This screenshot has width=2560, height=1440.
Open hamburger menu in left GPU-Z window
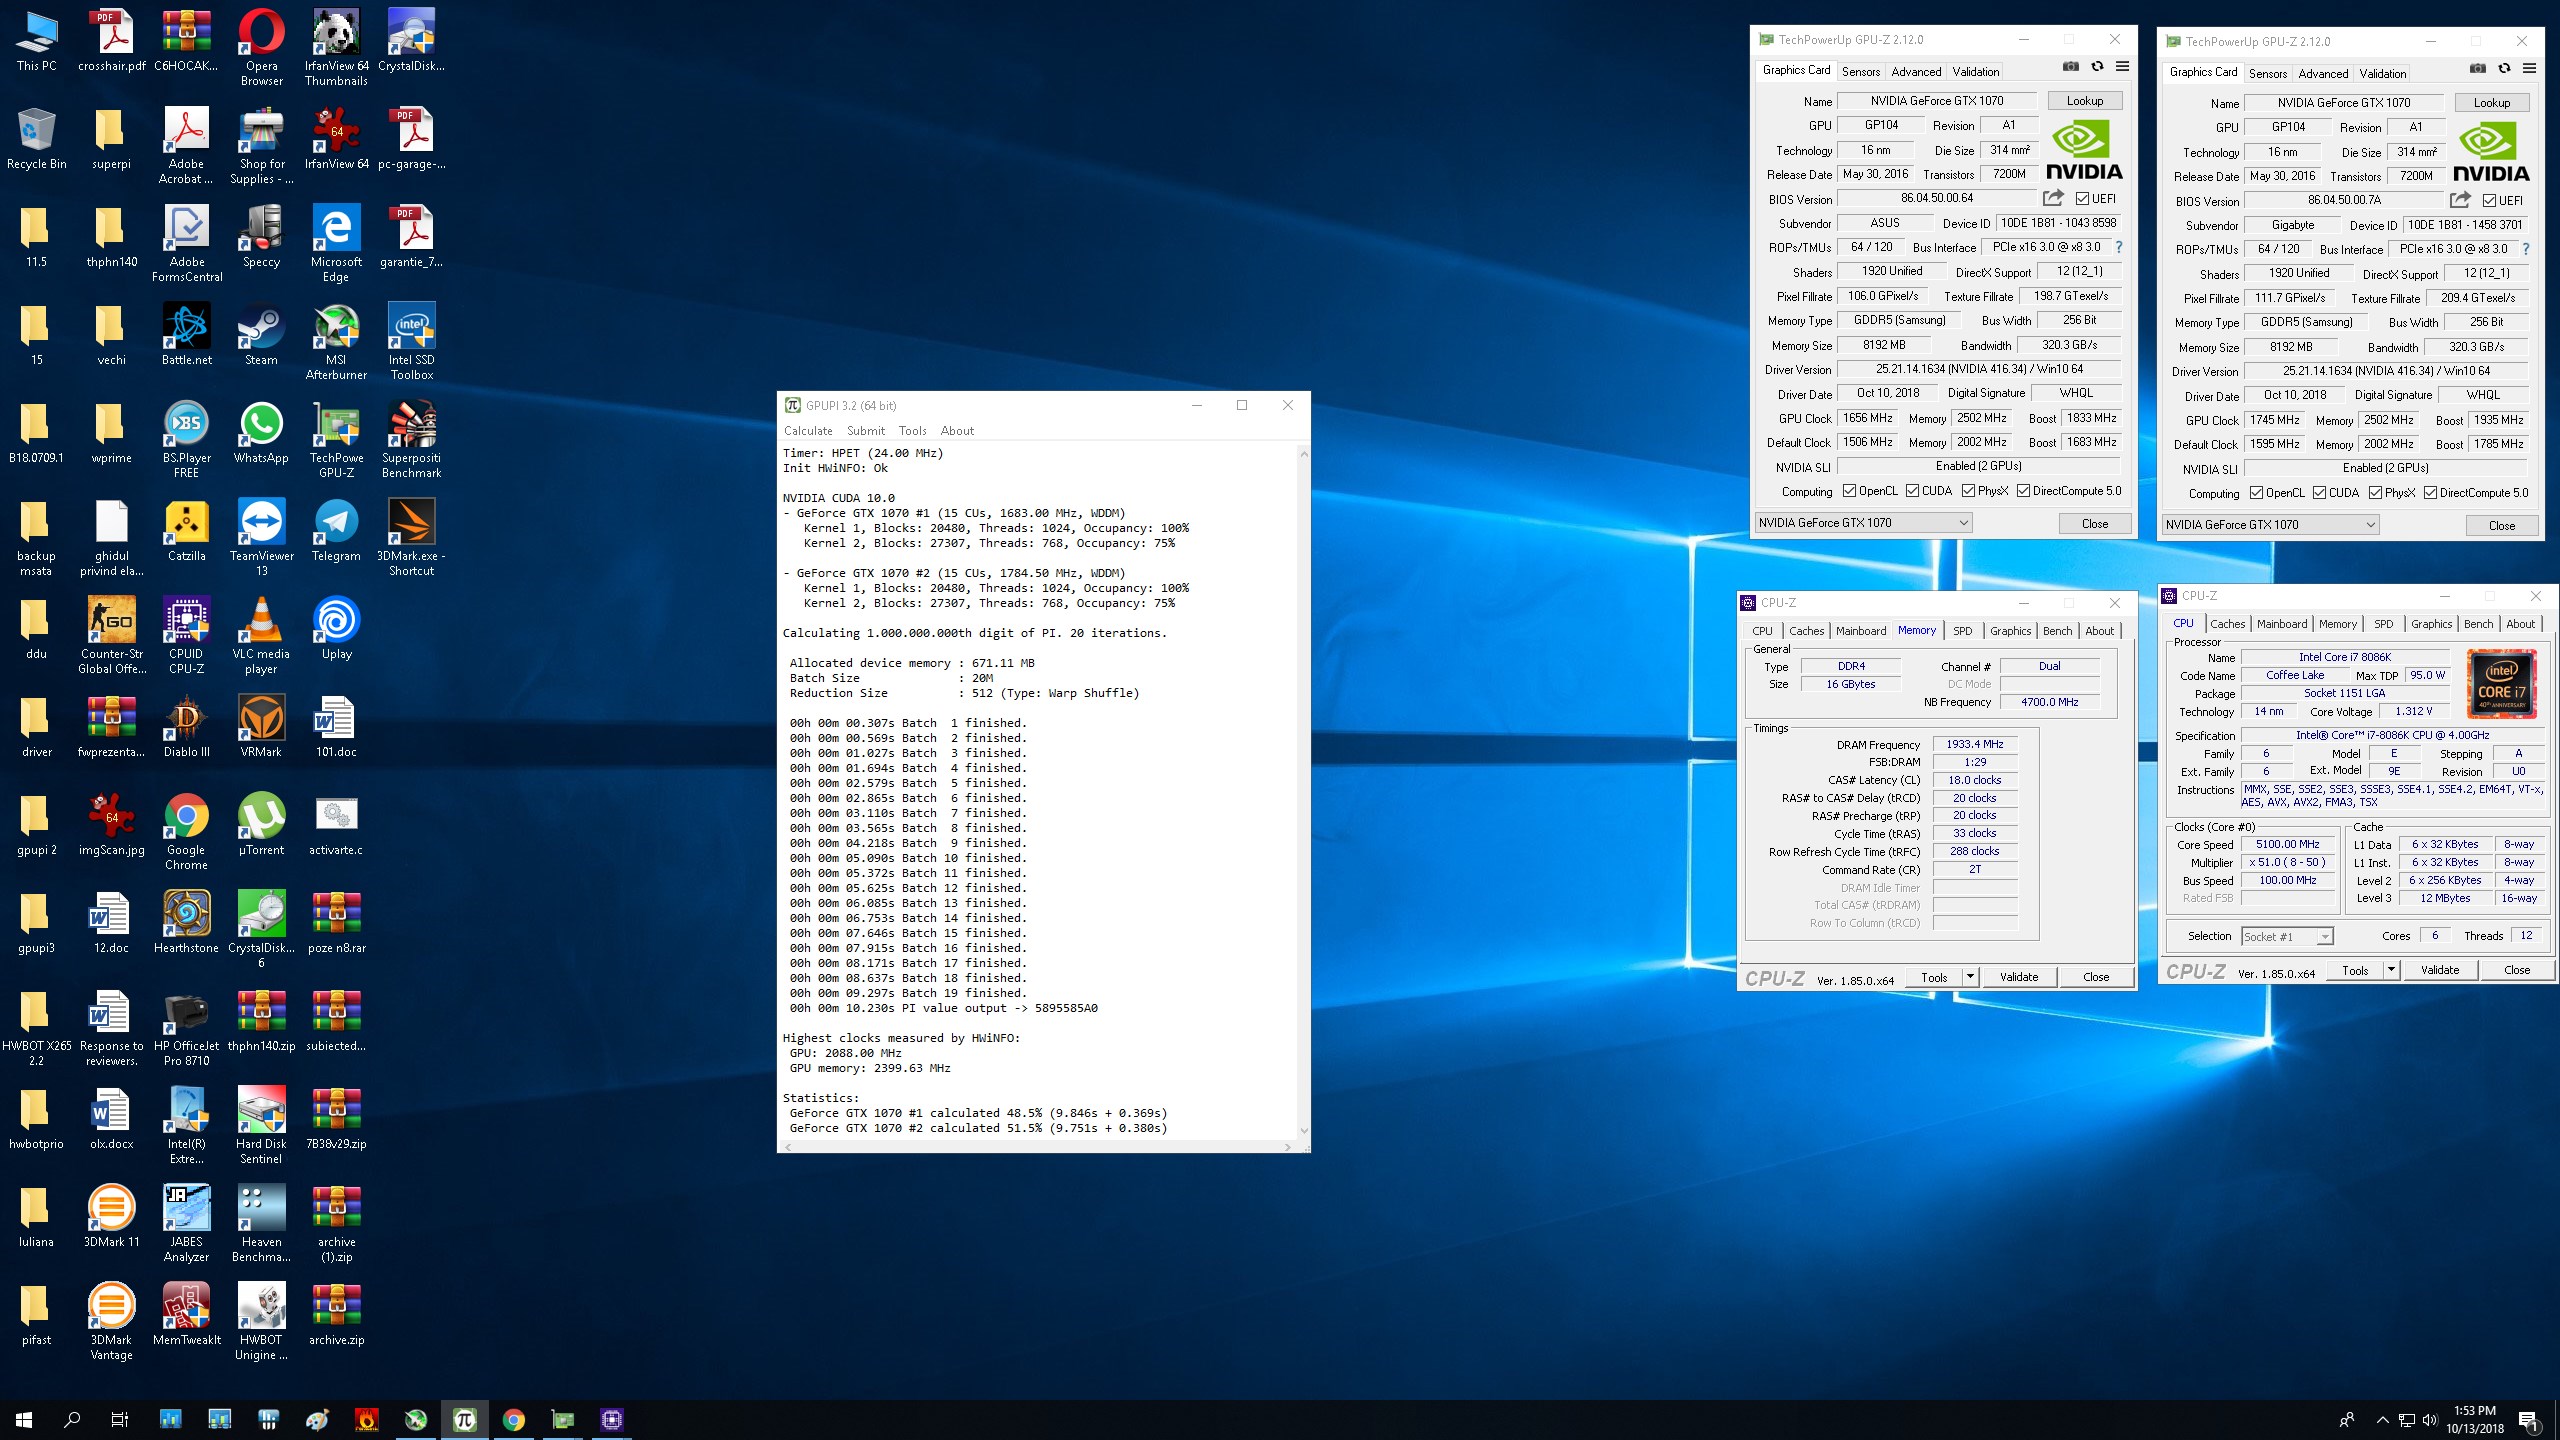[2122, 67]
